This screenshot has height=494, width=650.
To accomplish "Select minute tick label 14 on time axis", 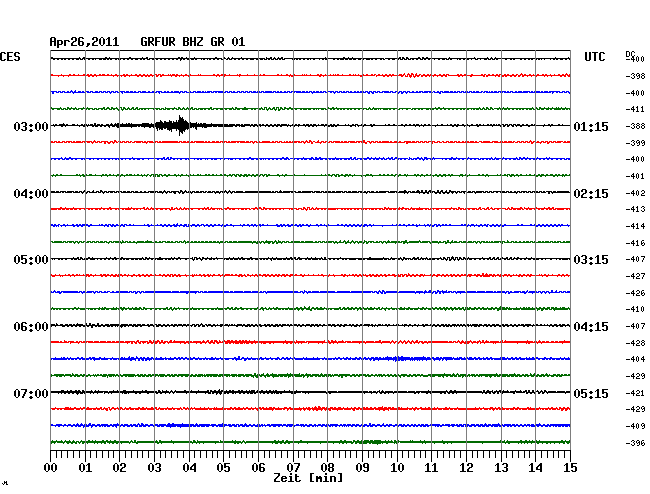I will coord(535,468).
